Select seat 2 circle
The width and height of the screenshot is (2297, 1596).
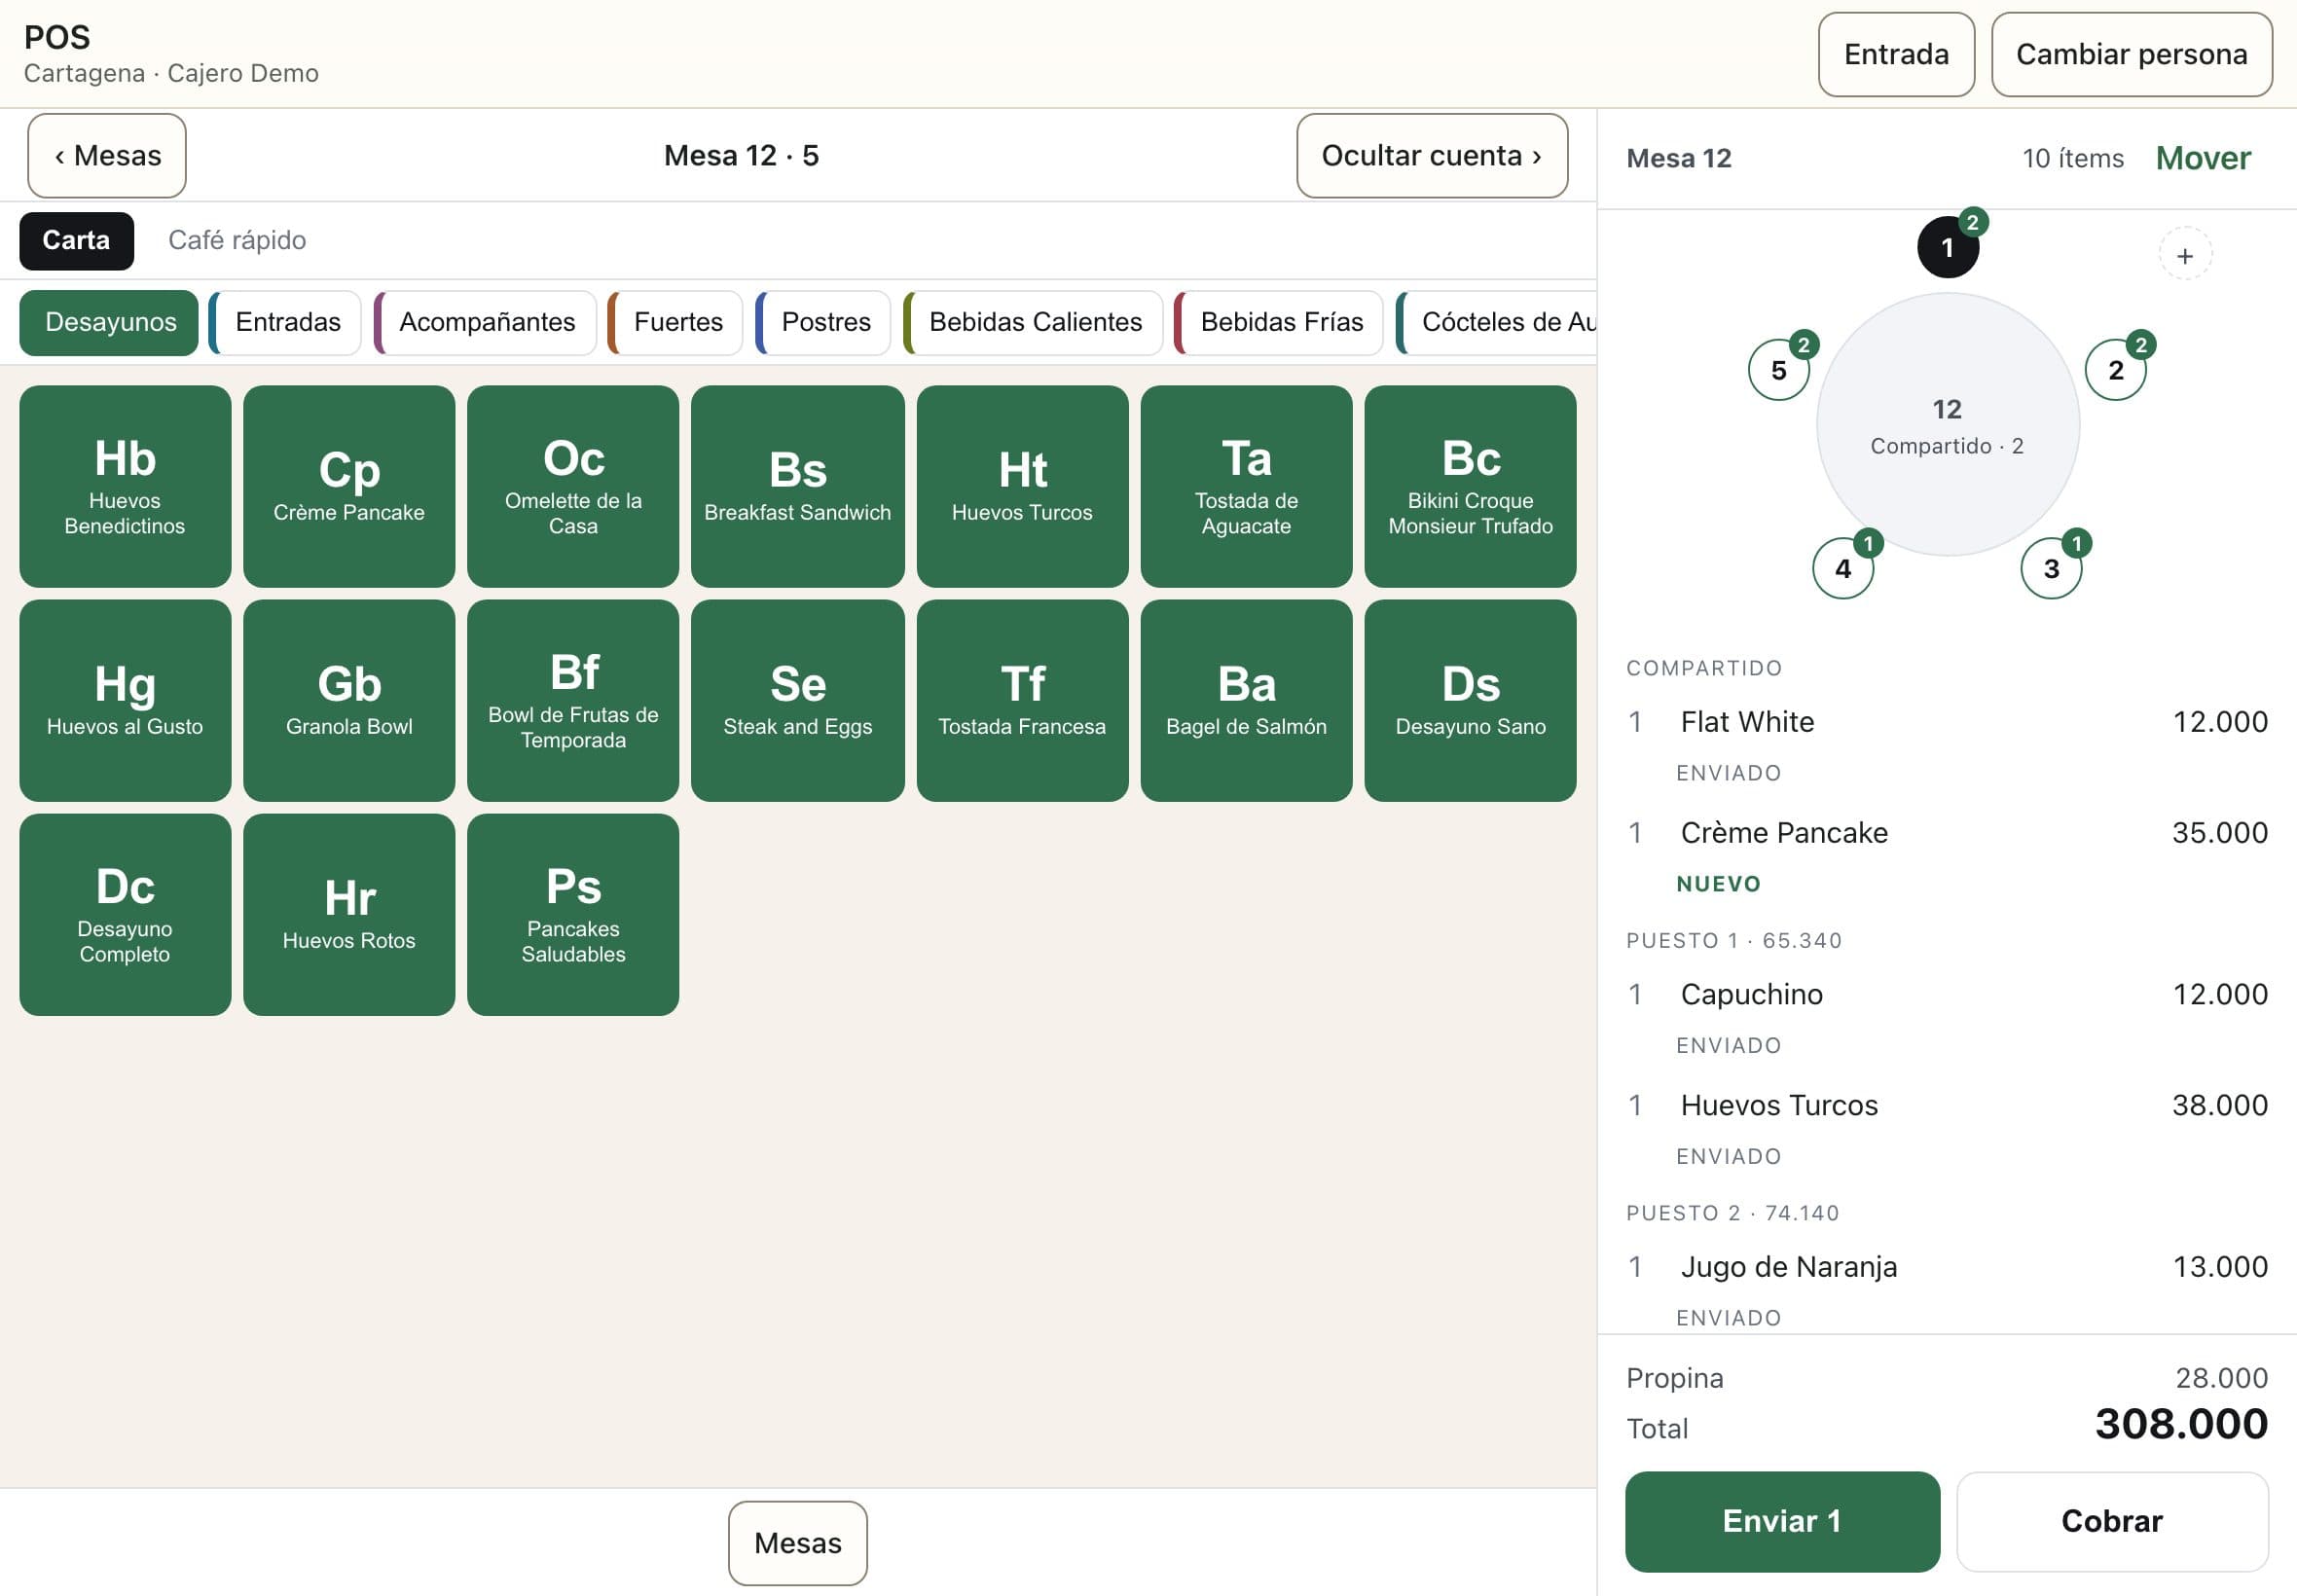click(x=2115, y=370)
